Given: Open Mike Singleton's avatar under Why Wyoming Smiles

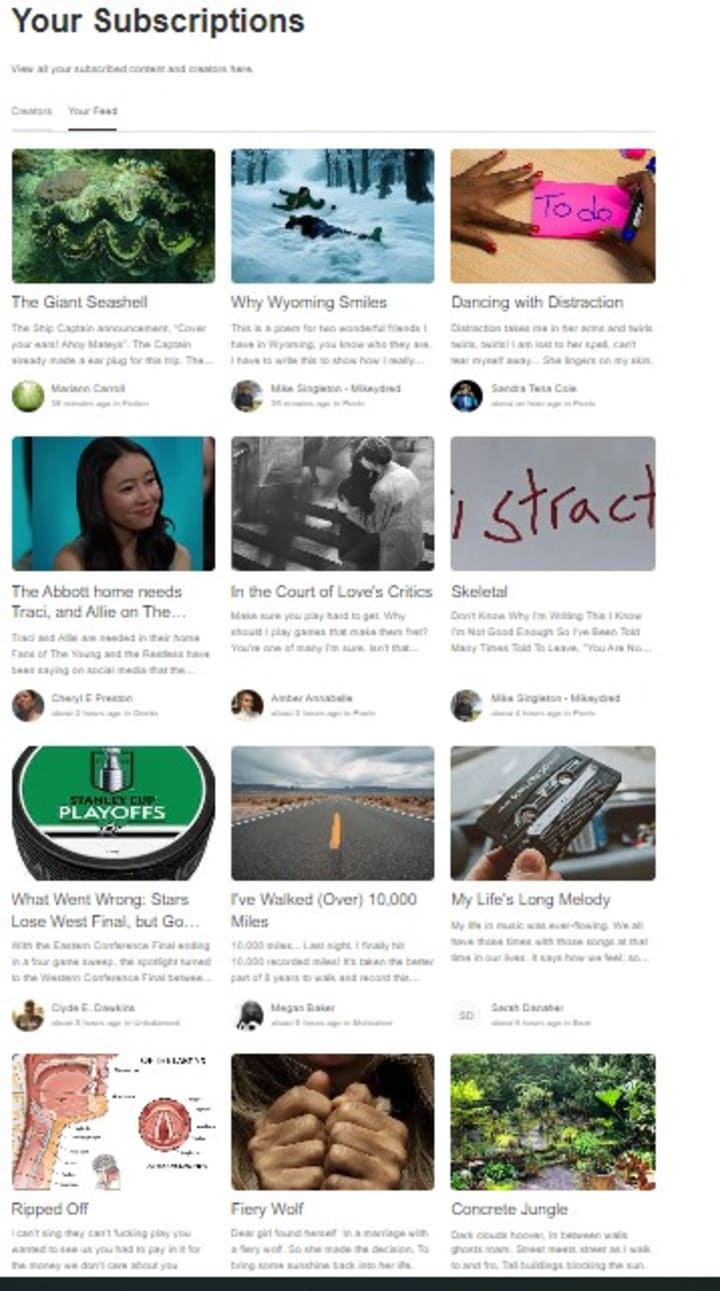Looking at the screenshot, I should pos(247,396).
